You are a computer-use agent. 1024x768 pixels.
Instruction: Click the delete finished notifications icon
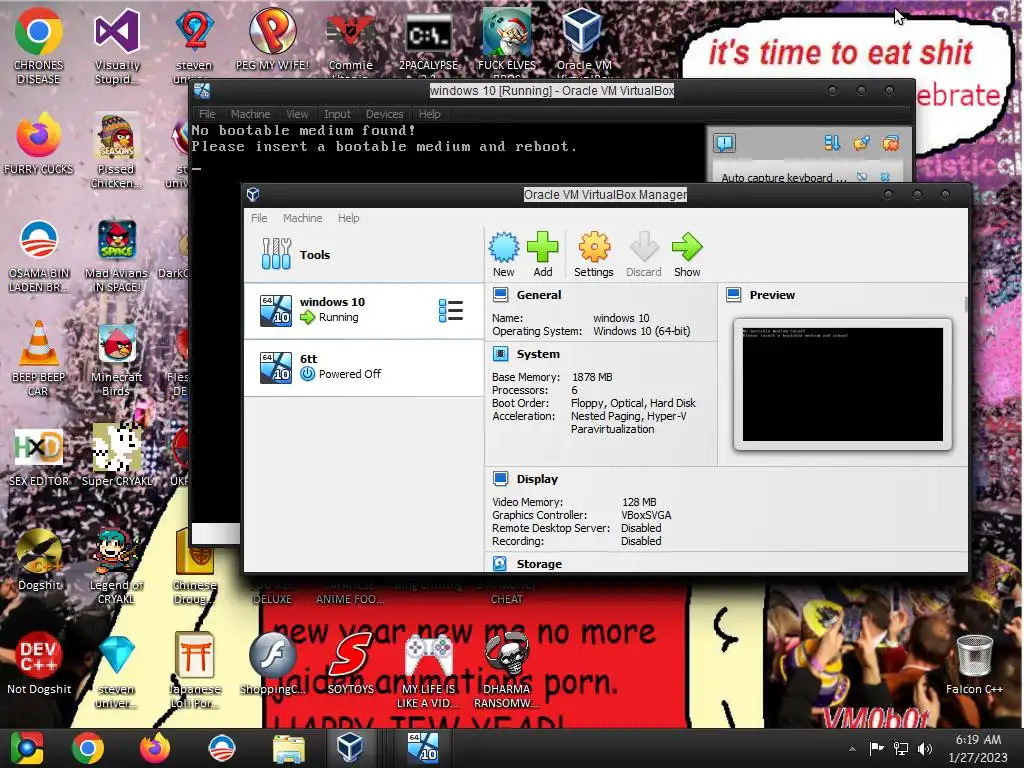891,143
